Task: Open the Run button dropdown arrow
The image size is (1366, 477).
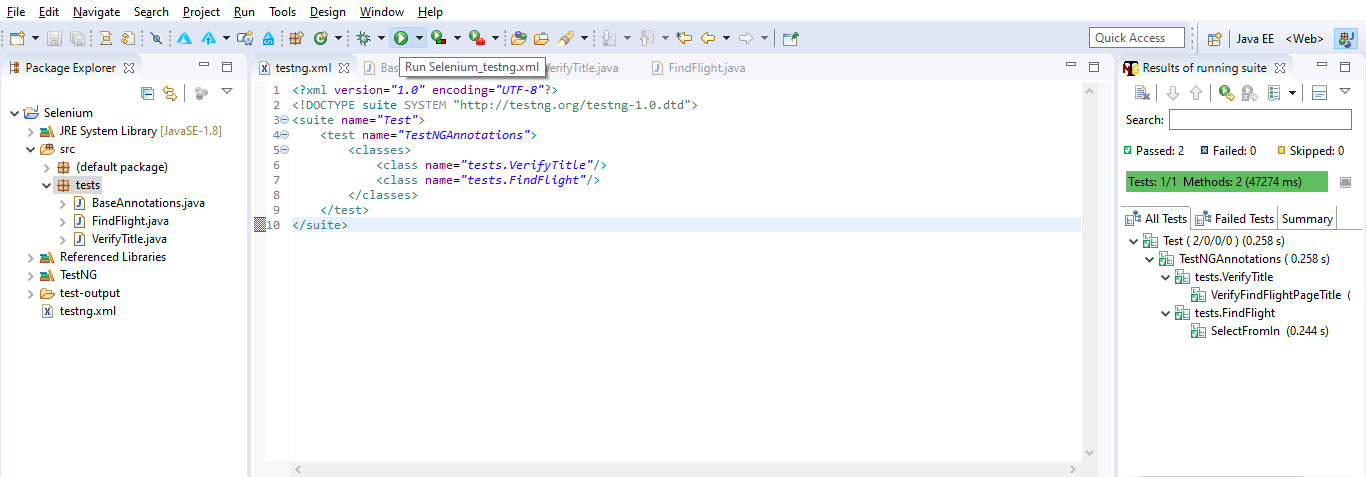Action: tap(419, 38)
